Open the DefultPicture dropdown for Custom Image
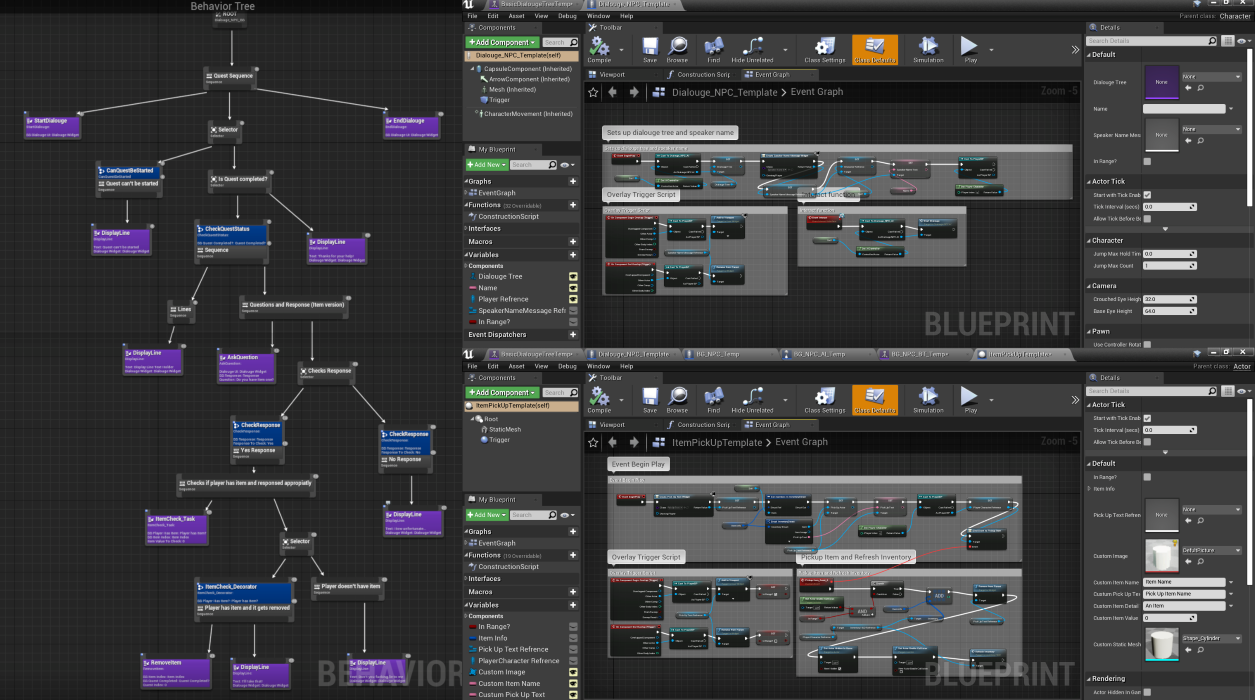 point(1212,550)
